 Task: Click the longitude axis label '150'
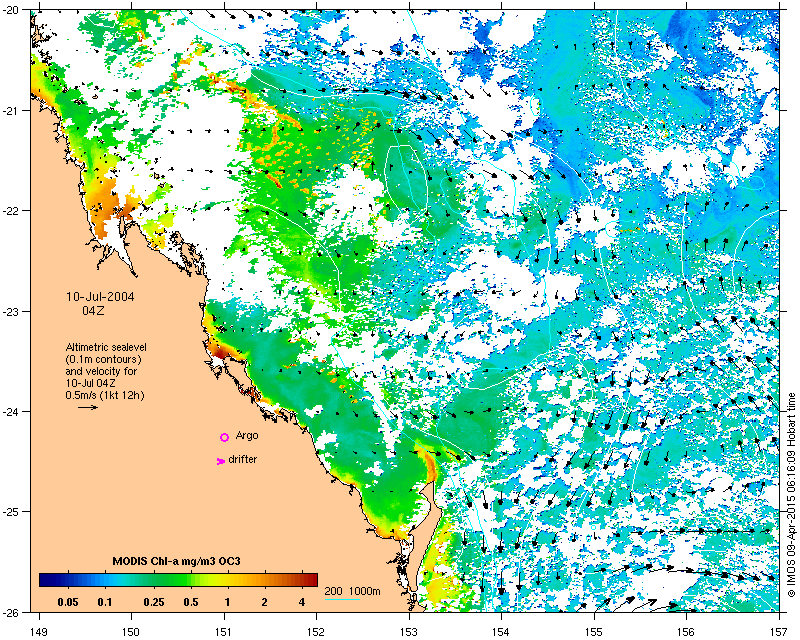pyautogui.click(x=131, y=632)
